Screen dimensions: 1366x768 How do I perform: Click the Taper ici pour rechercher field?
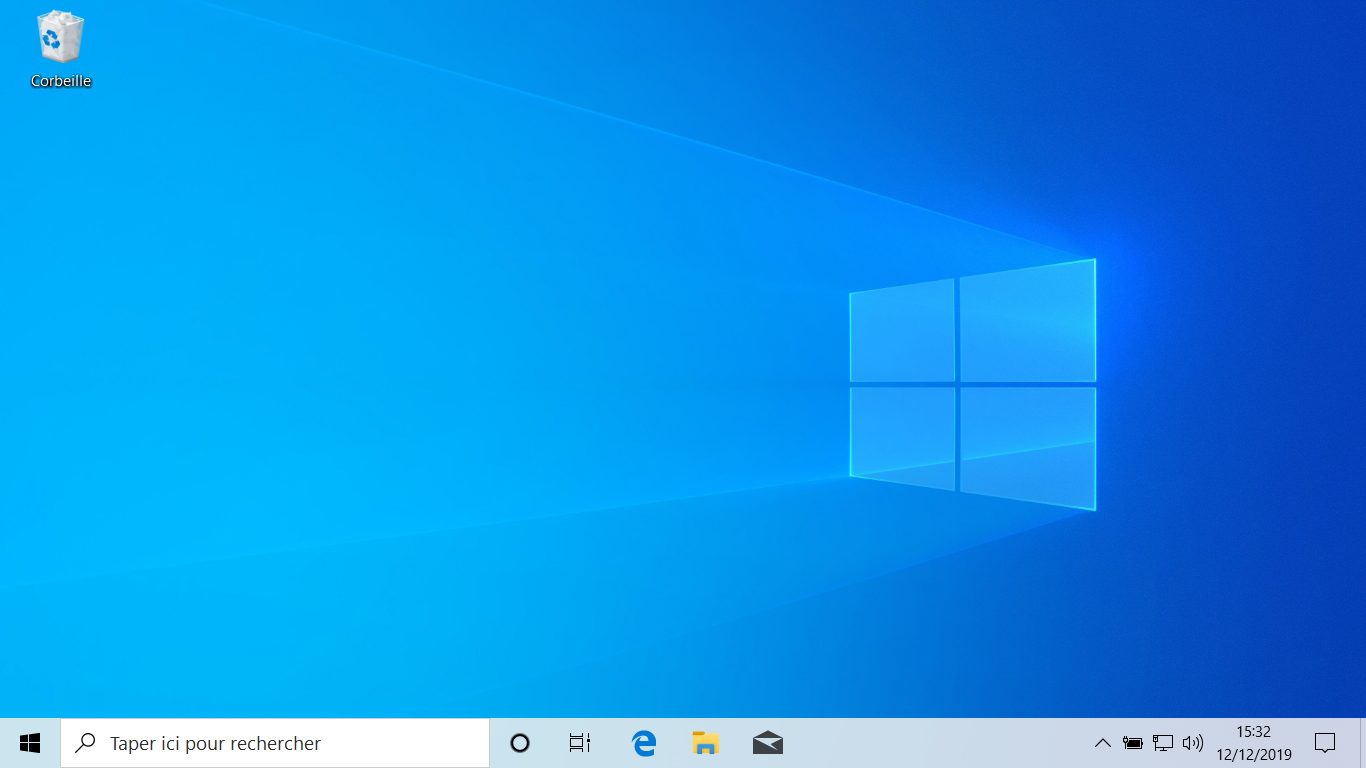275,743
